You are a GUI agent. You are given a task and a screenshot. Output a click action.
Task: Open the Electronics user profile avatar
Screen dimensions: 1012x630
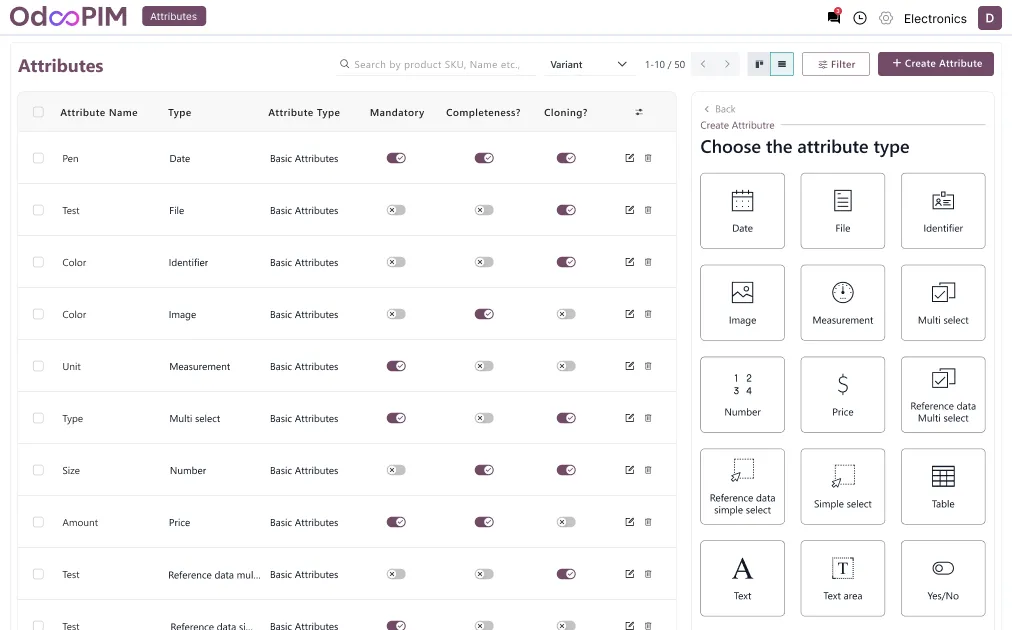tap(989, 18)
